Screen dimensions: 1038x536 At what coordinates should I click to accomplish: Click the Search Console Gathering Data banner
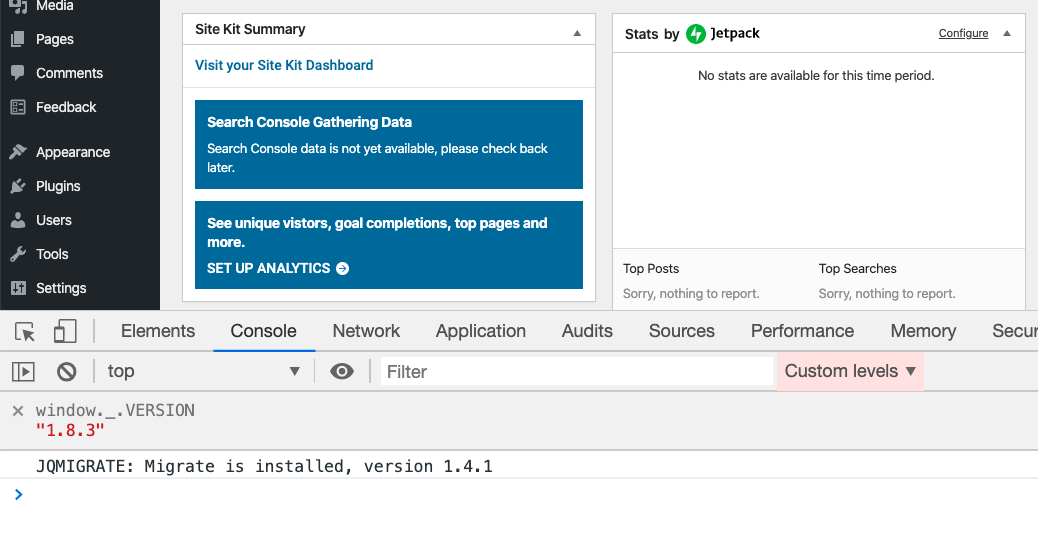click(x=389, y=144)
